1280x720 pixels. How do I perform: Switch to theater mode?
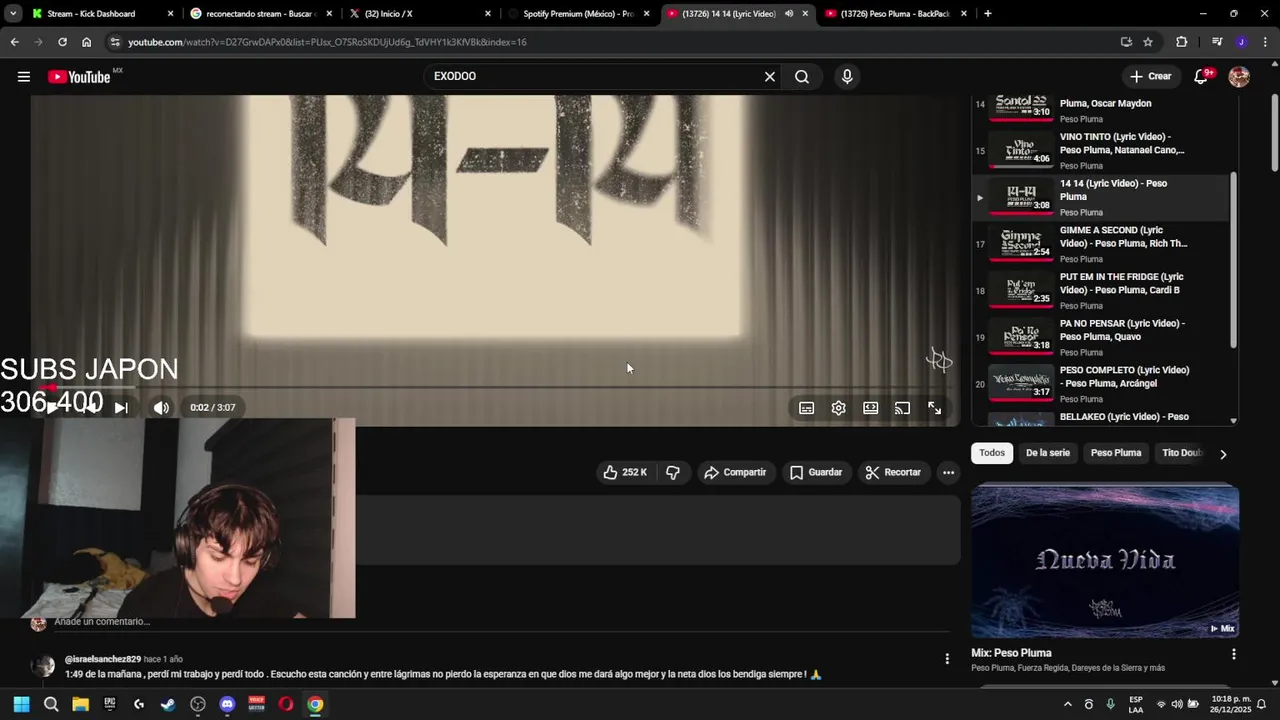coord(870,408)
